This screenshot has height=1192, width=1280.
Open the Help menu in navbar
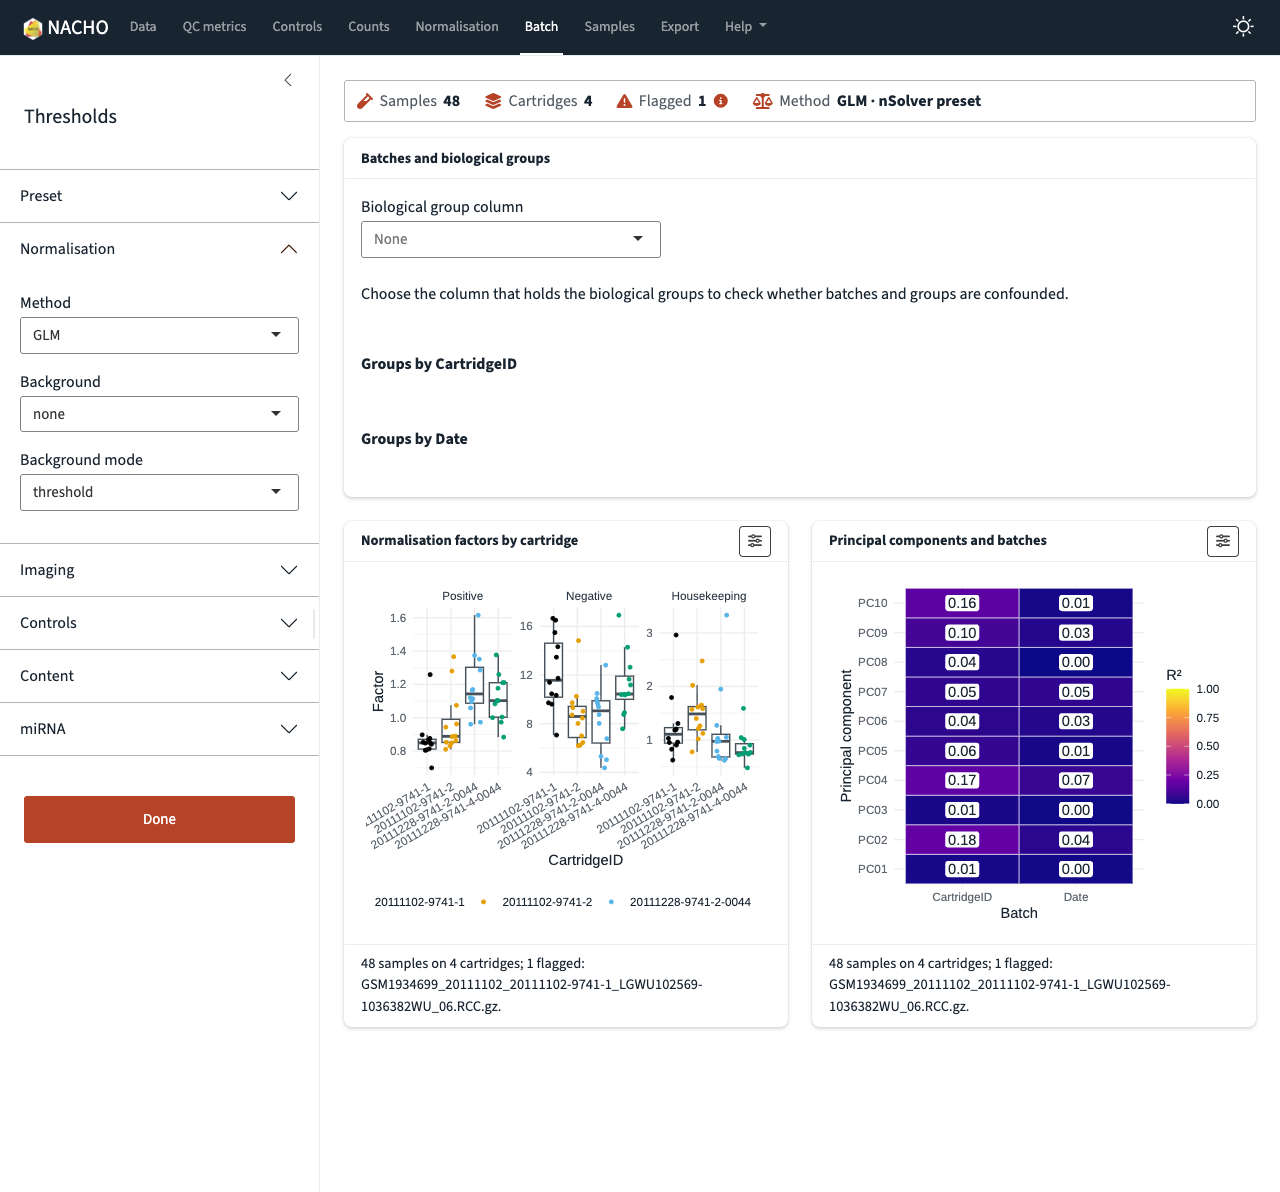click(745, 27)
